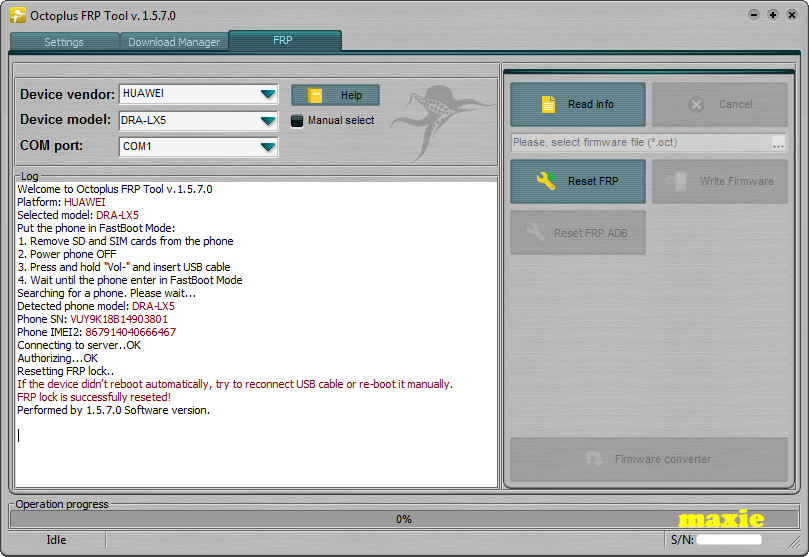Click the 'Operation progress' group label
Image resolution: width=809 pixels, height=557 pixels.
coord(62,504)
